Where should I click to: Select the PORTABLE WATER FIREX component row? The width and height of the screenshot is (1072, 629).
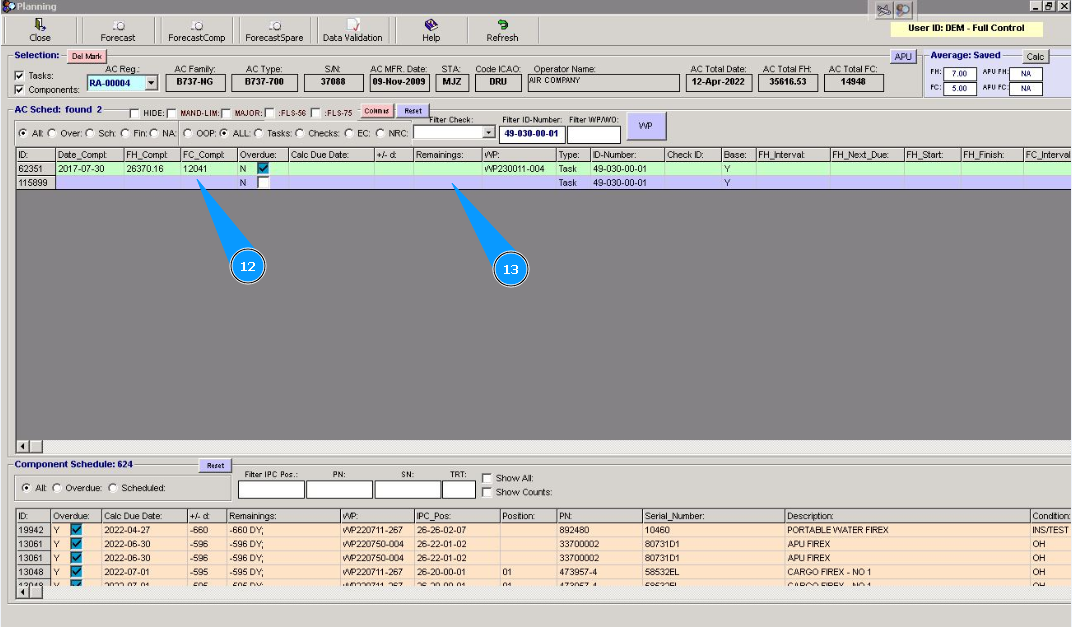[x=544, y=530]
